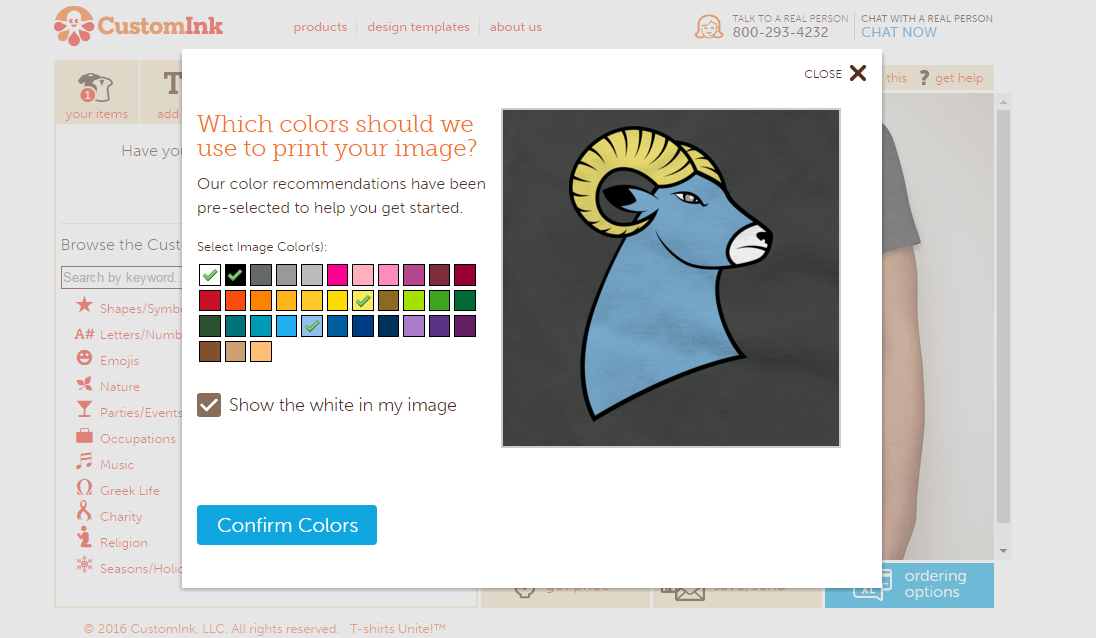
Task: Pick the hot pink color swatch
Action: click(337, 275)
